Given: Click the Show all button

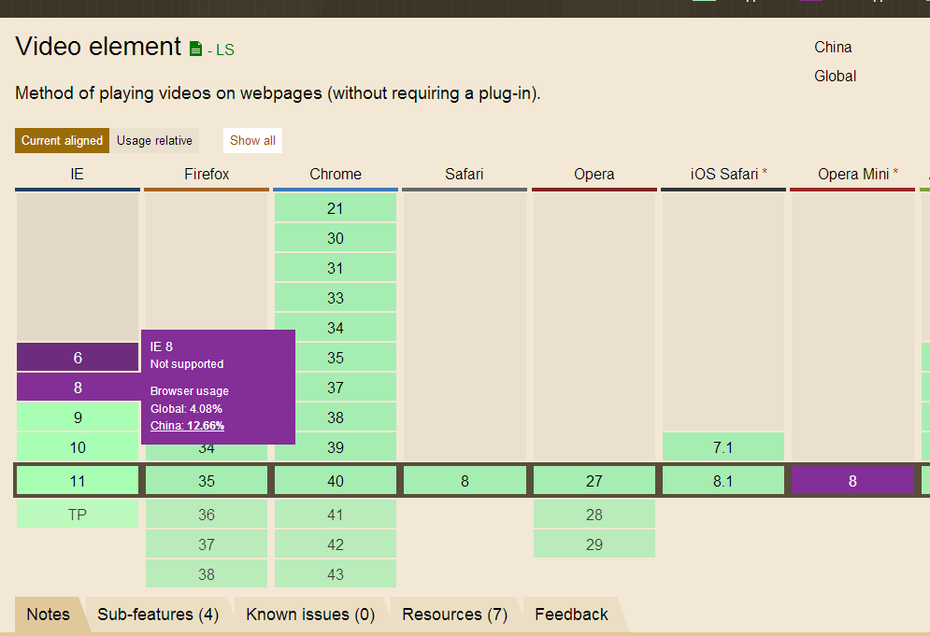Looking at the screenshot, I should click(253, 141).
